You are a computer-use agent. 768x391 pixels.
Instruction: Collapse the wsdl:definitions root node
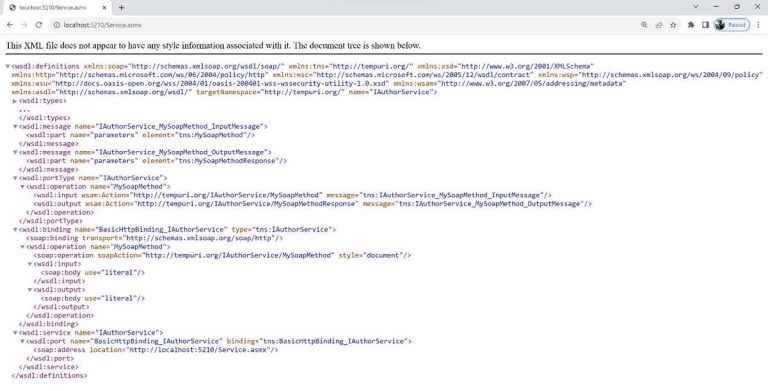pos(8,66)
